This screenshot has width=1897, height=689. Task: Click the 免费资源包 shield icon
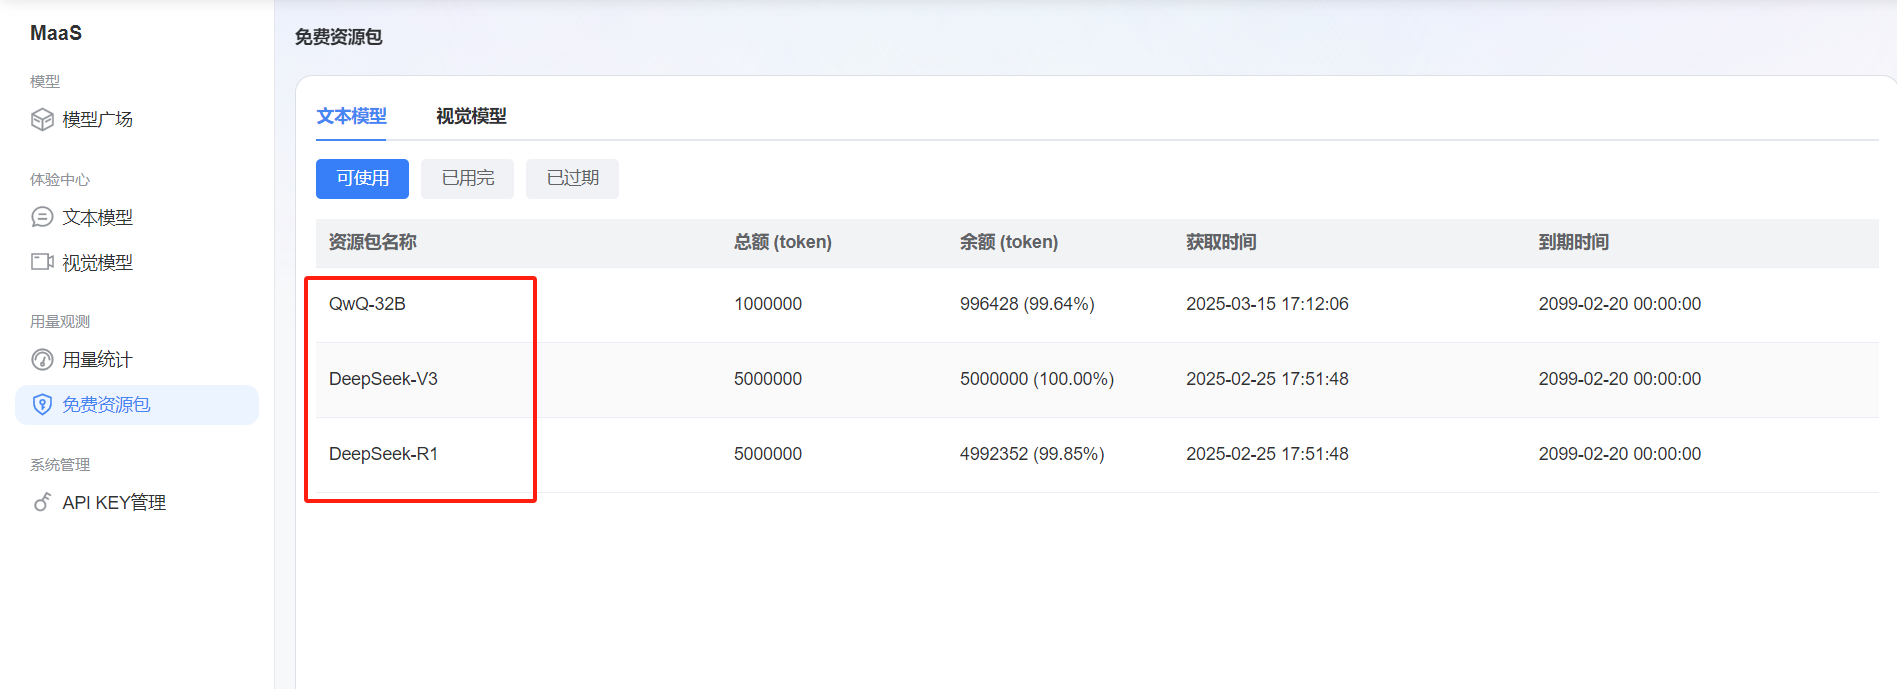coord(42,405)
